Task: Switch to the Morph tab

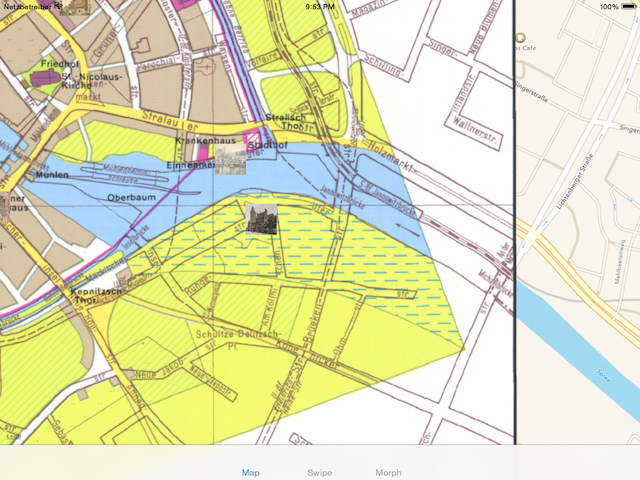Action: click(x=388, y=473)
